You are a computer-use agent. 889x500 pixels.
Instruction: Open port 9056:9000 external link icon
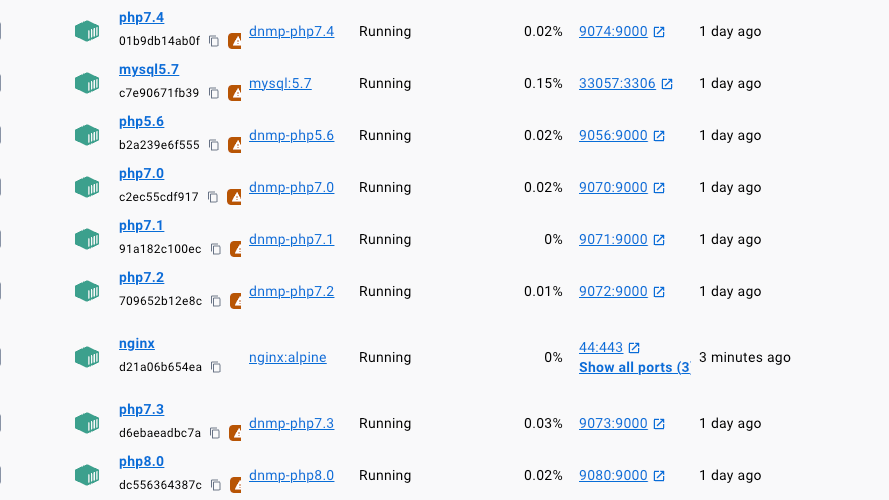click(659, 136)
